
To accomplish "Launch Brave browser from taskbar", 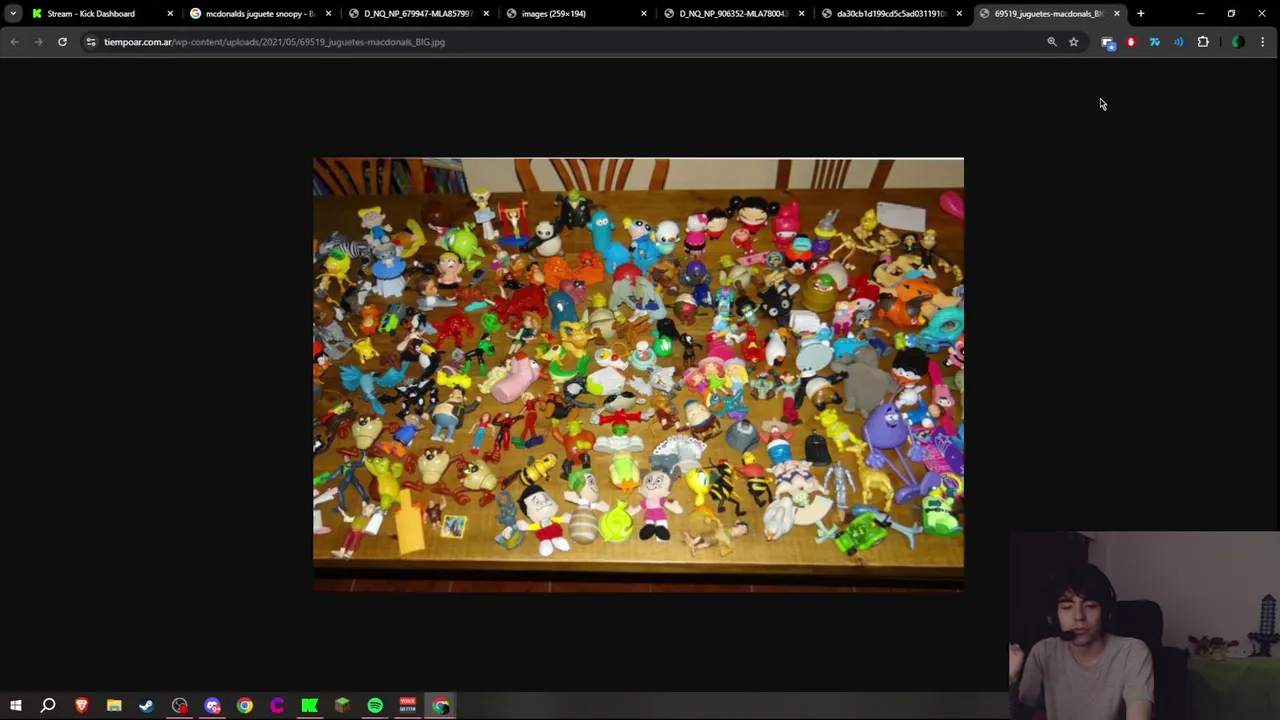I will click(81, 706).
